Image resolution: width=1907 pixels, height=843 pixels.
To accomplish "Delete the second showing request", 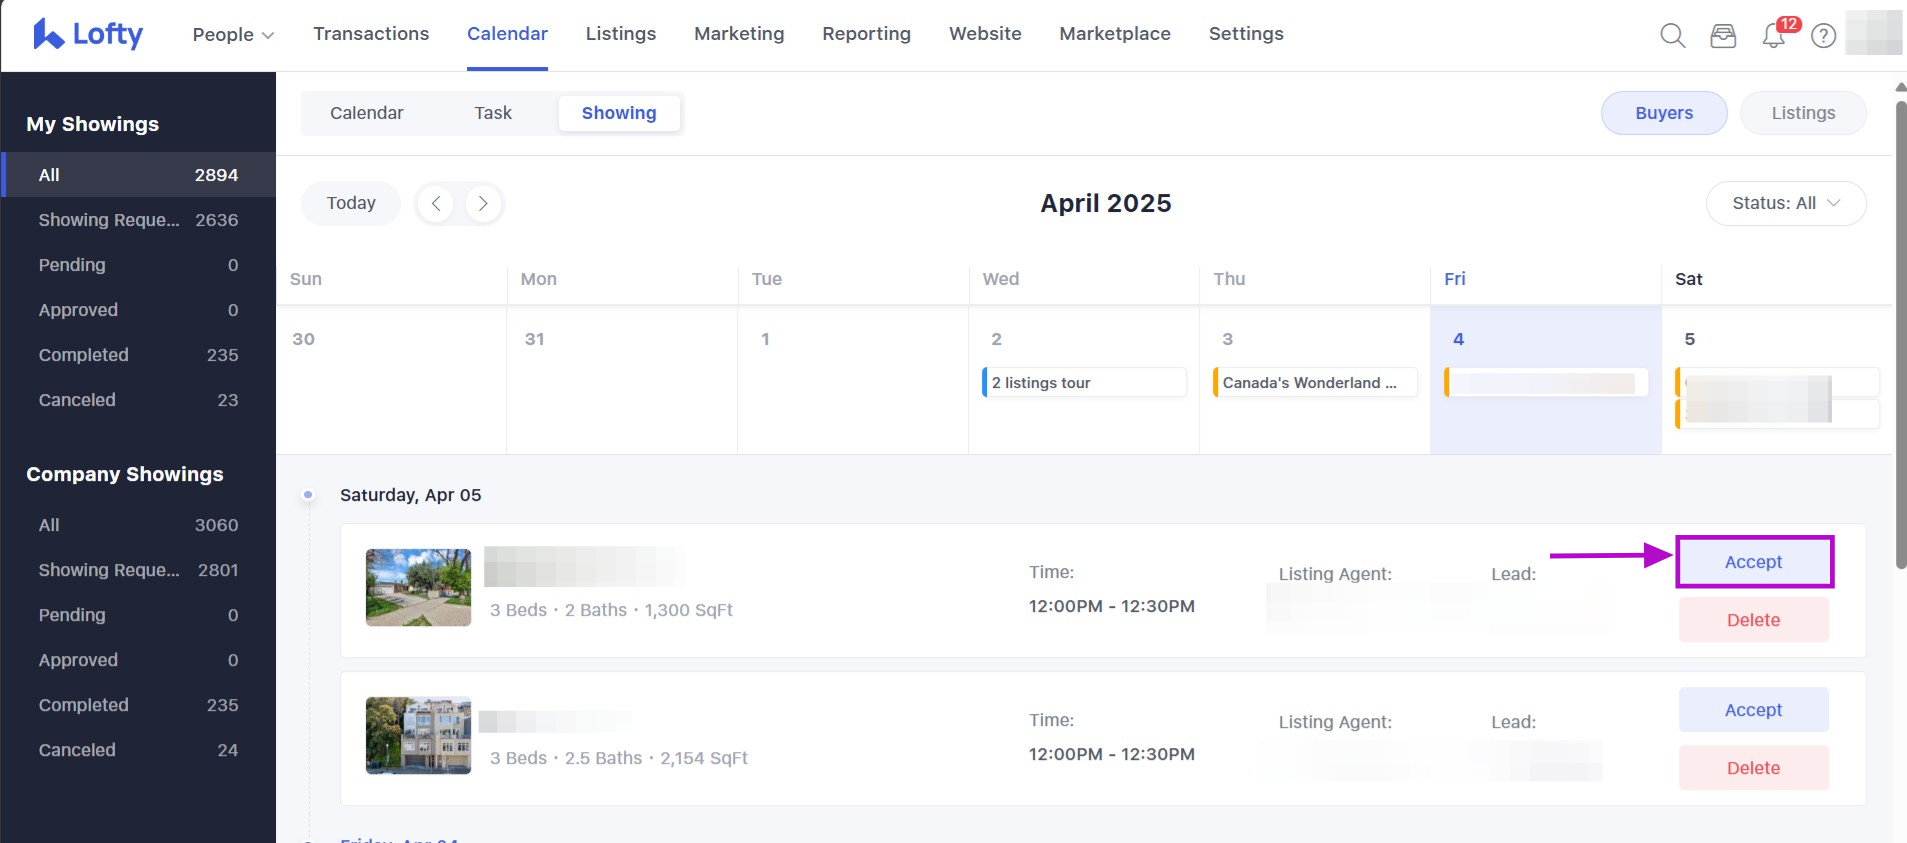I will [1754, 768].
